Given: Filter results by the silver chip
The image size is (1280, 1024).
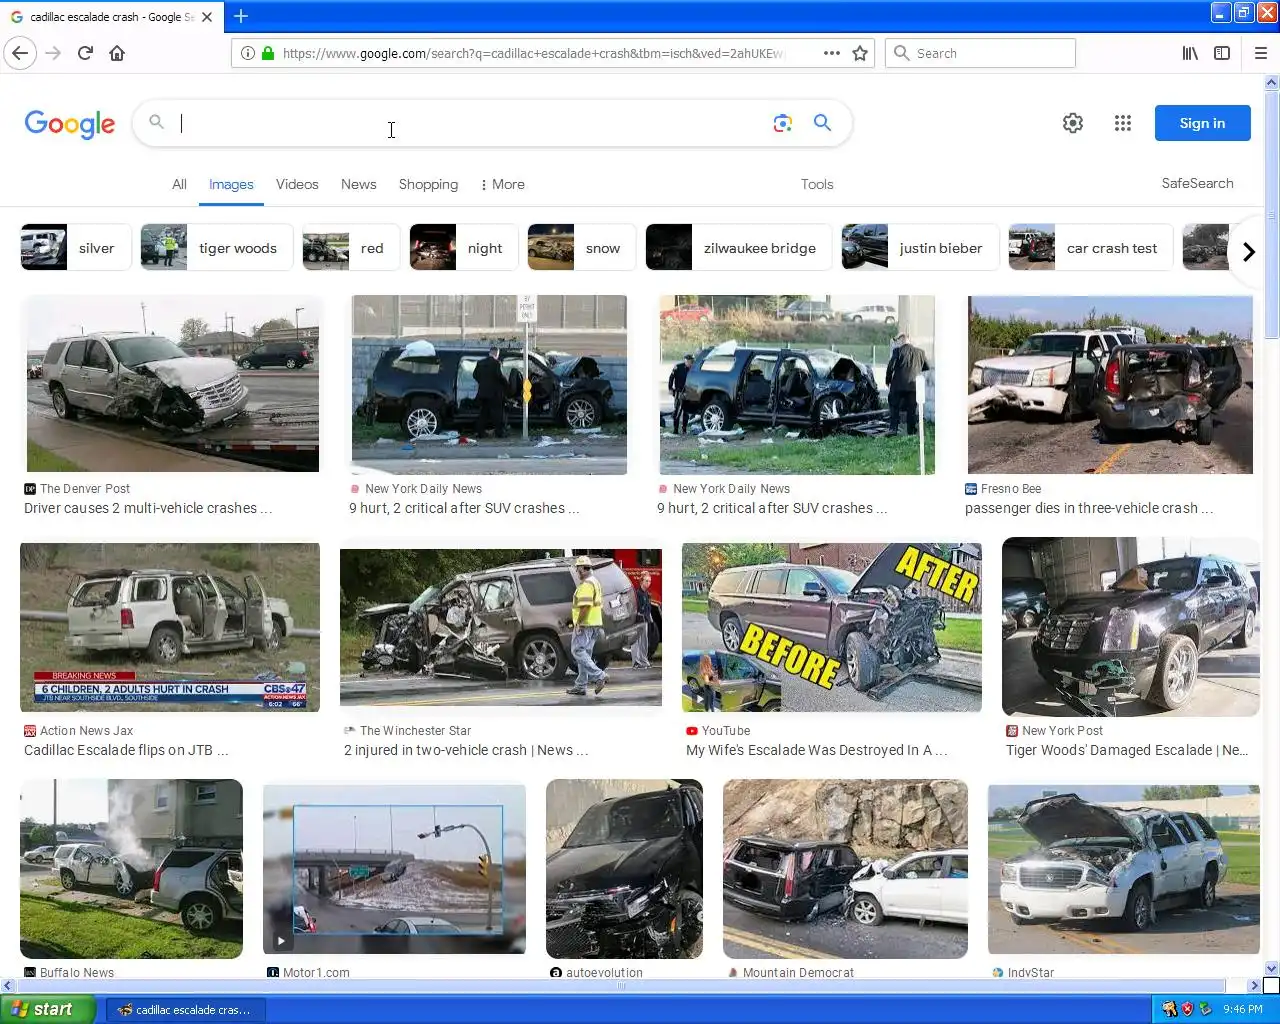Looking at the screenshot, I should pos(76,248).
